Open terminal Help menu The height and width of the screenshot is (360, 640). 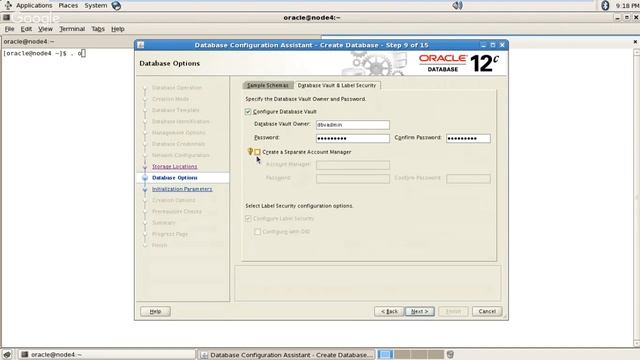click(x=118, y=29)
